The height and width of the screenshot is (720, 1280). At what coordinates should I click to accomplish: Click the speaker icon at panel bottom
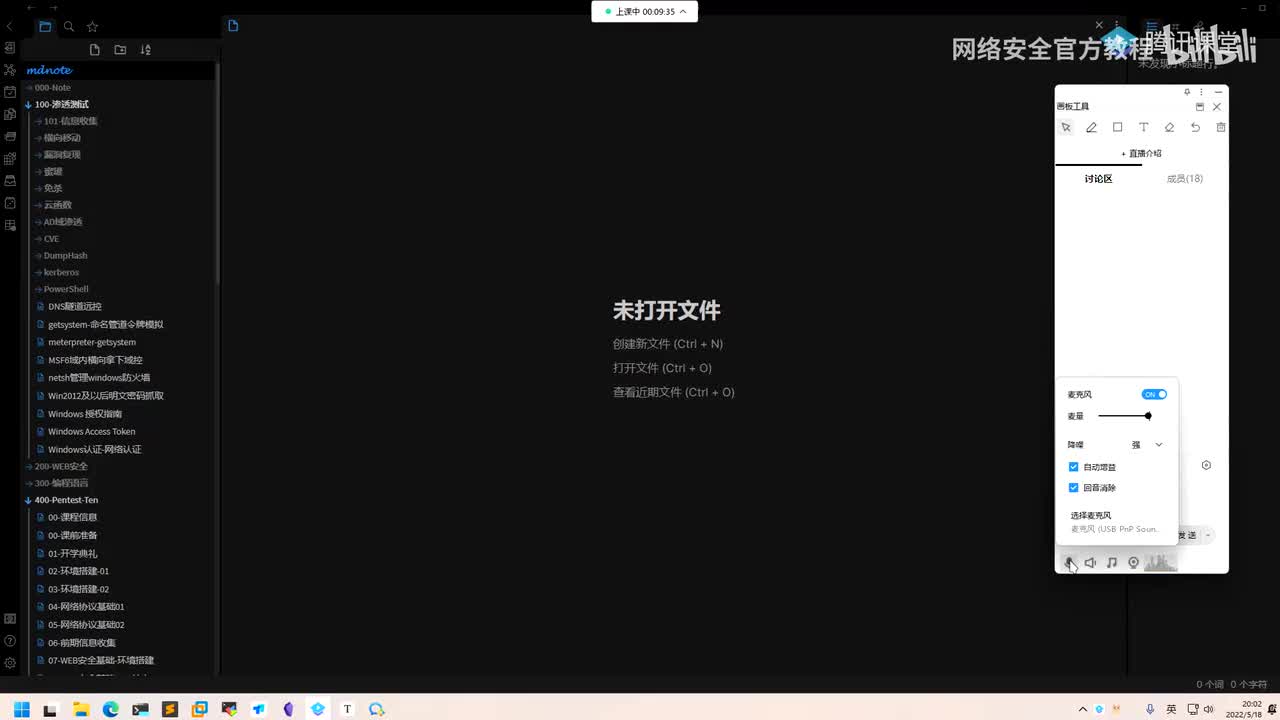pyautogui.click(x=1090, y=563)
